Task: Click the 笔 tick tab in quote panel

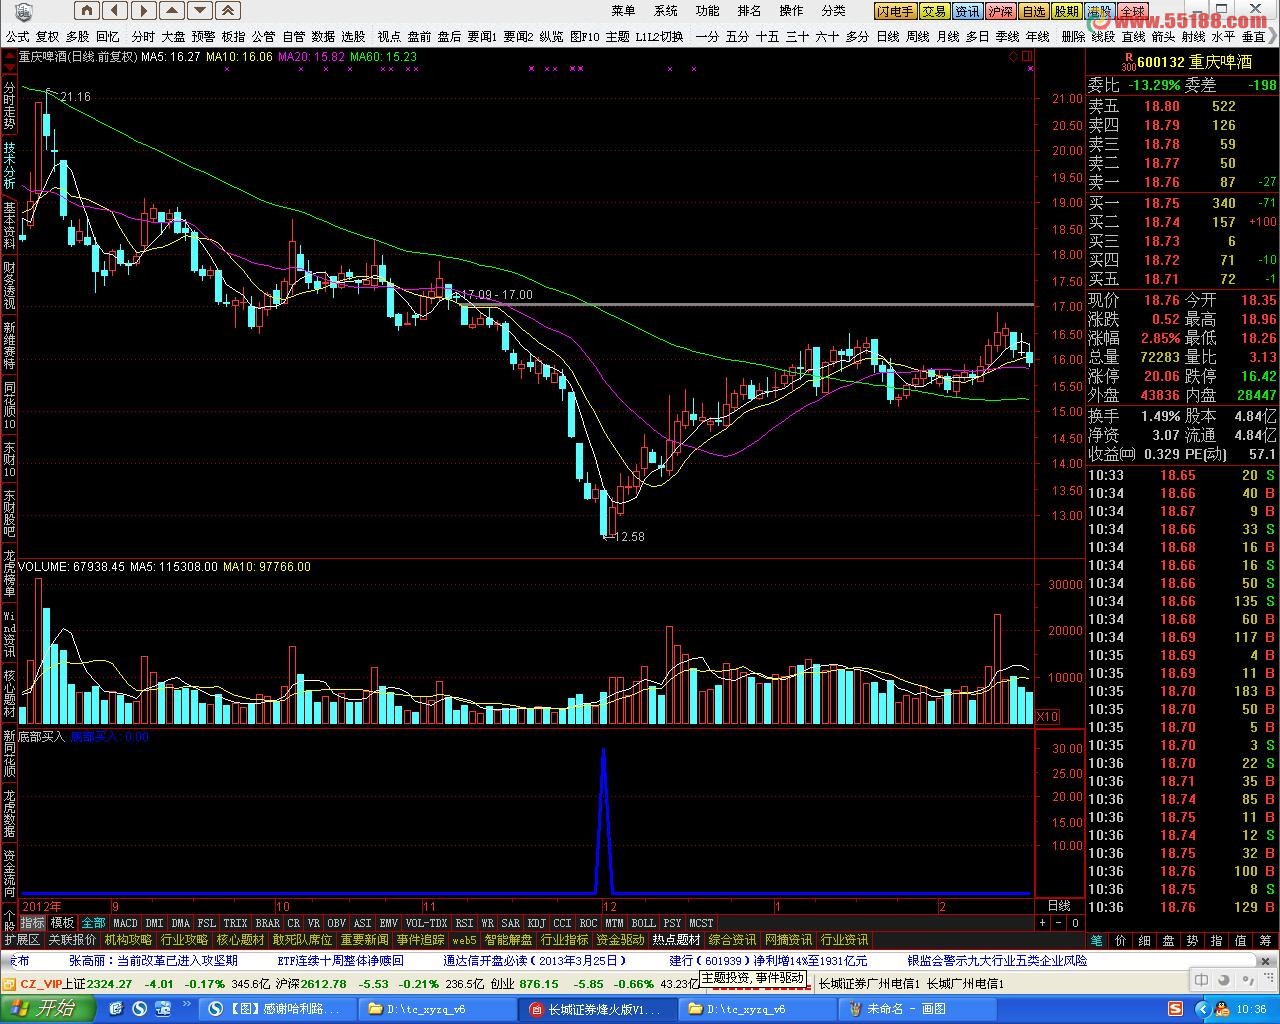Action: tap(1096, 940)
